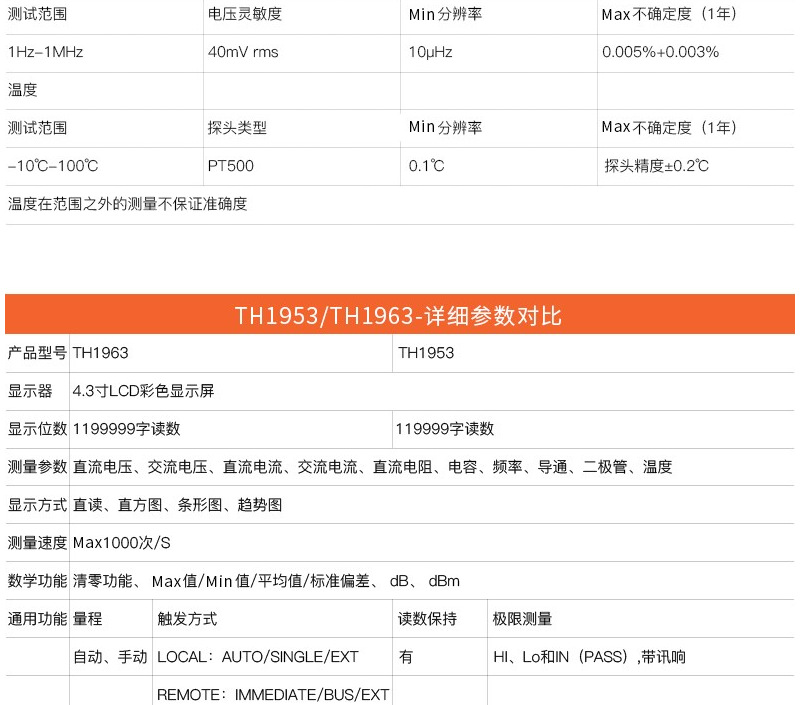The width and height of the screenshot is (800, 705).
Task: Select the 自动、手动 range cell
Action: (x=110, y=657)
